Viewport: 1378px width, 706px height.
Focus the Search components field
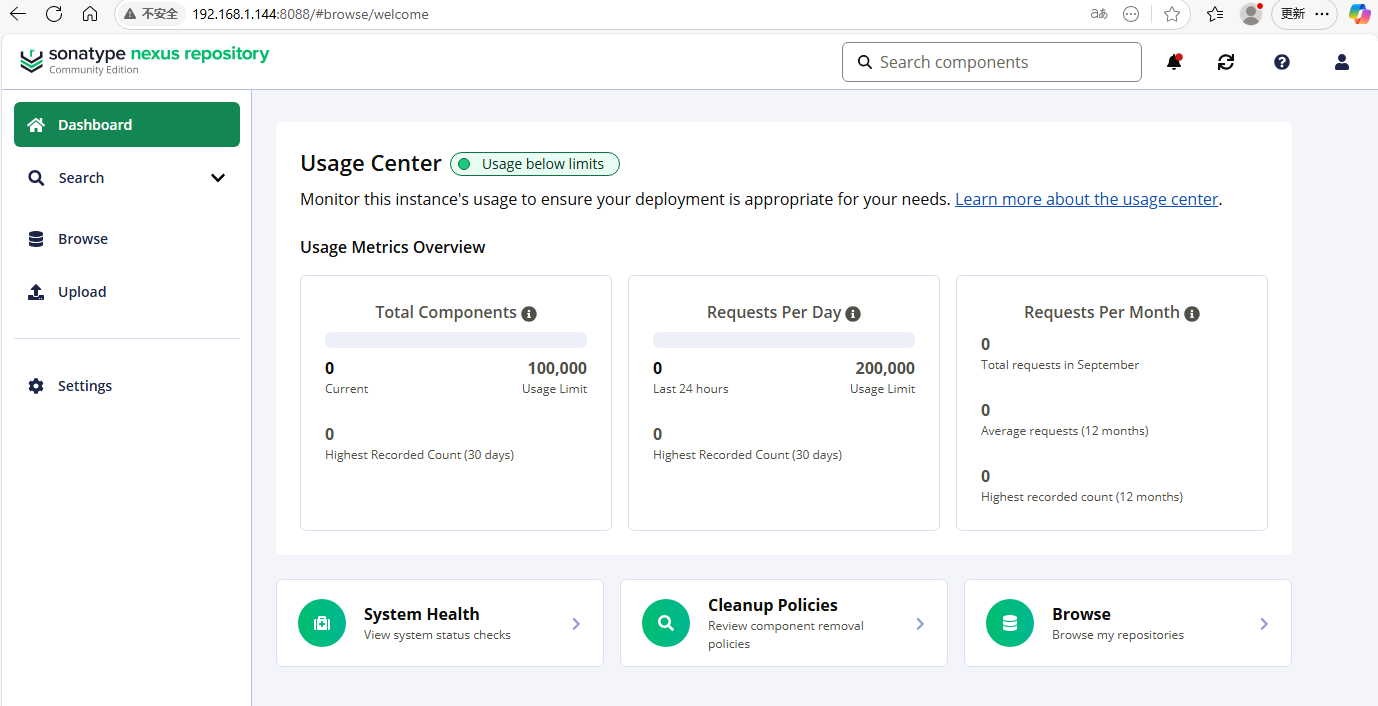992,62
